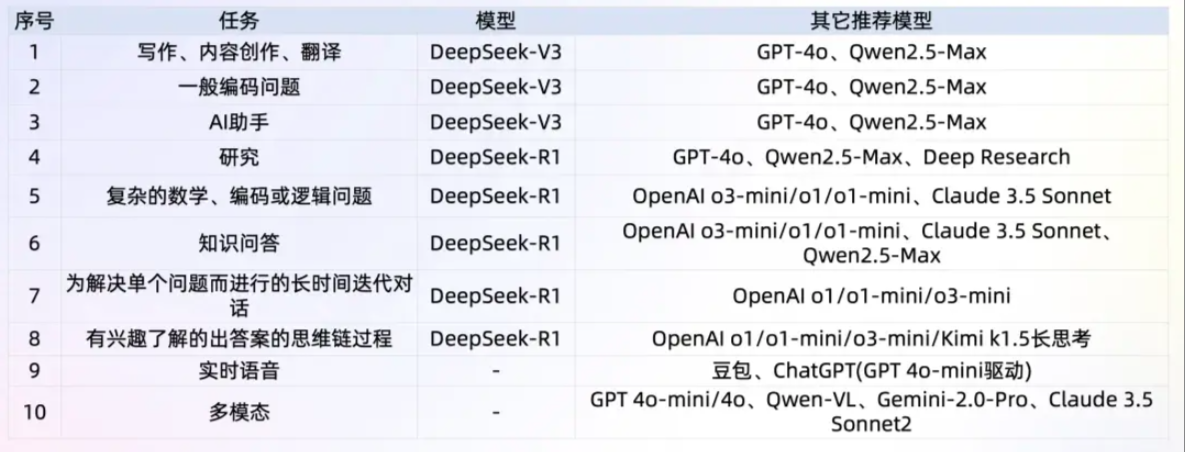This screenshot has height=452, width=1185.
Task: Click row number 4 in 序号 column
Action: click(x=34, y=157)
